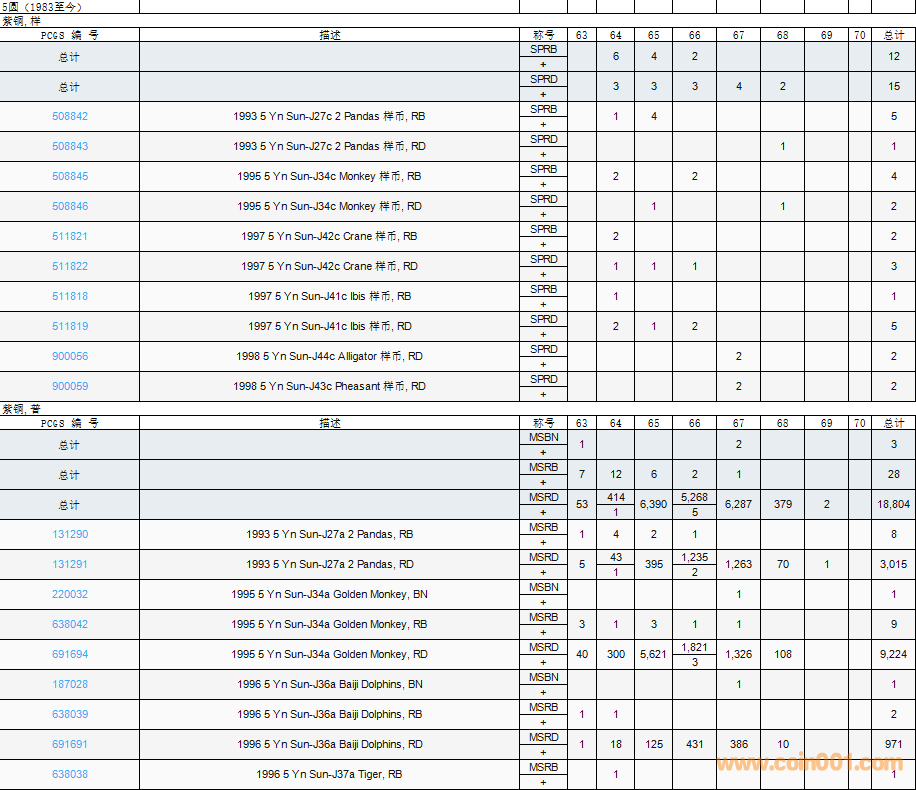Select PCGS number 511821 link

(x=70, y=237)
